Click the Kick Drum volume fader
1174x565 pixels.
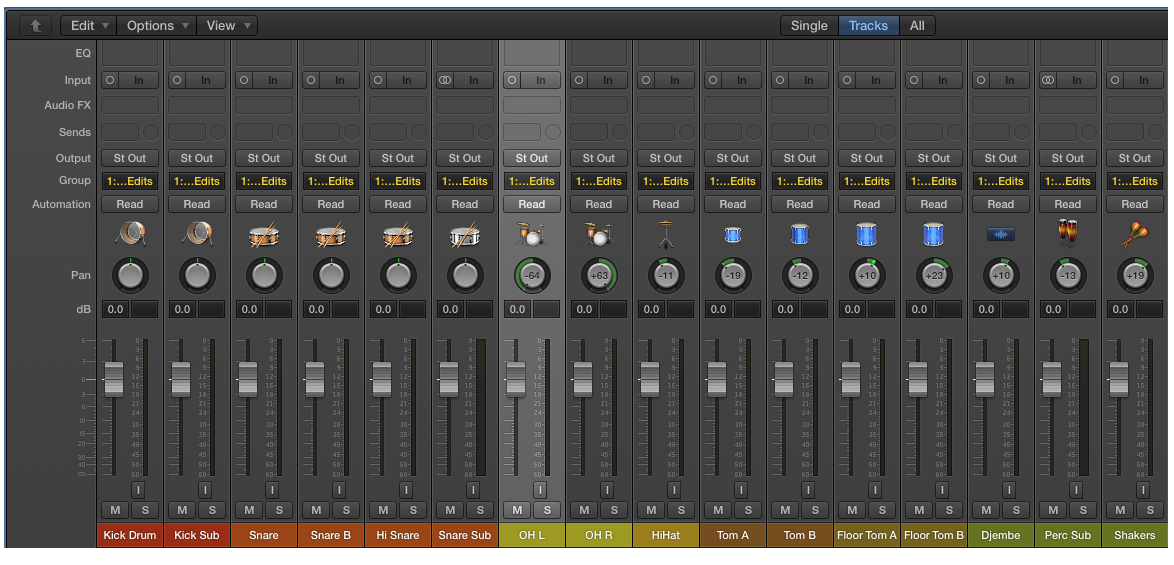[114, 379]
